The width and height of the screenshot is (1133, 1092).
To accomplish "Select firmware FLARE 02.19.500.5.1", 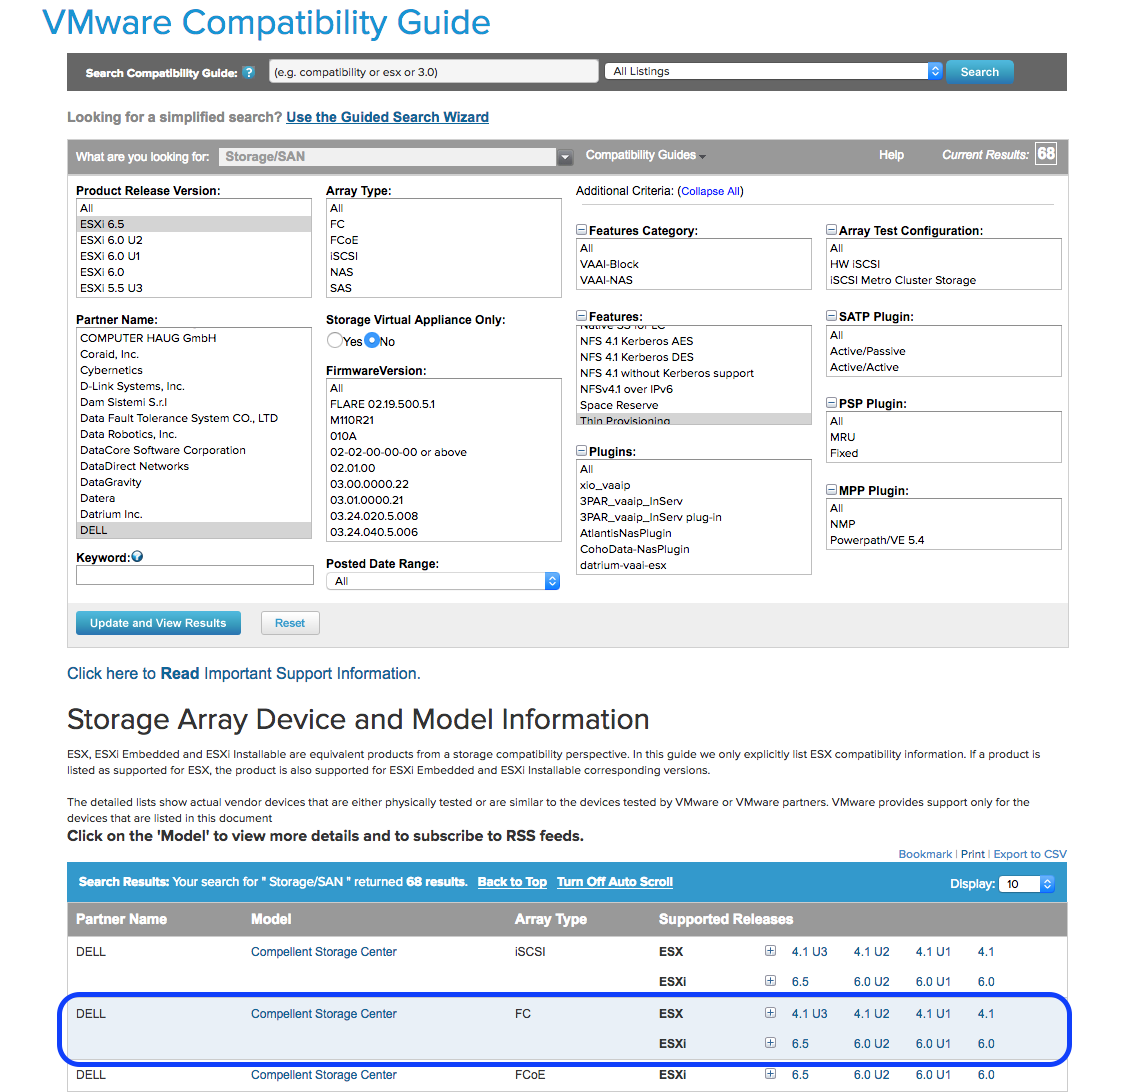I will coord(444,404).
